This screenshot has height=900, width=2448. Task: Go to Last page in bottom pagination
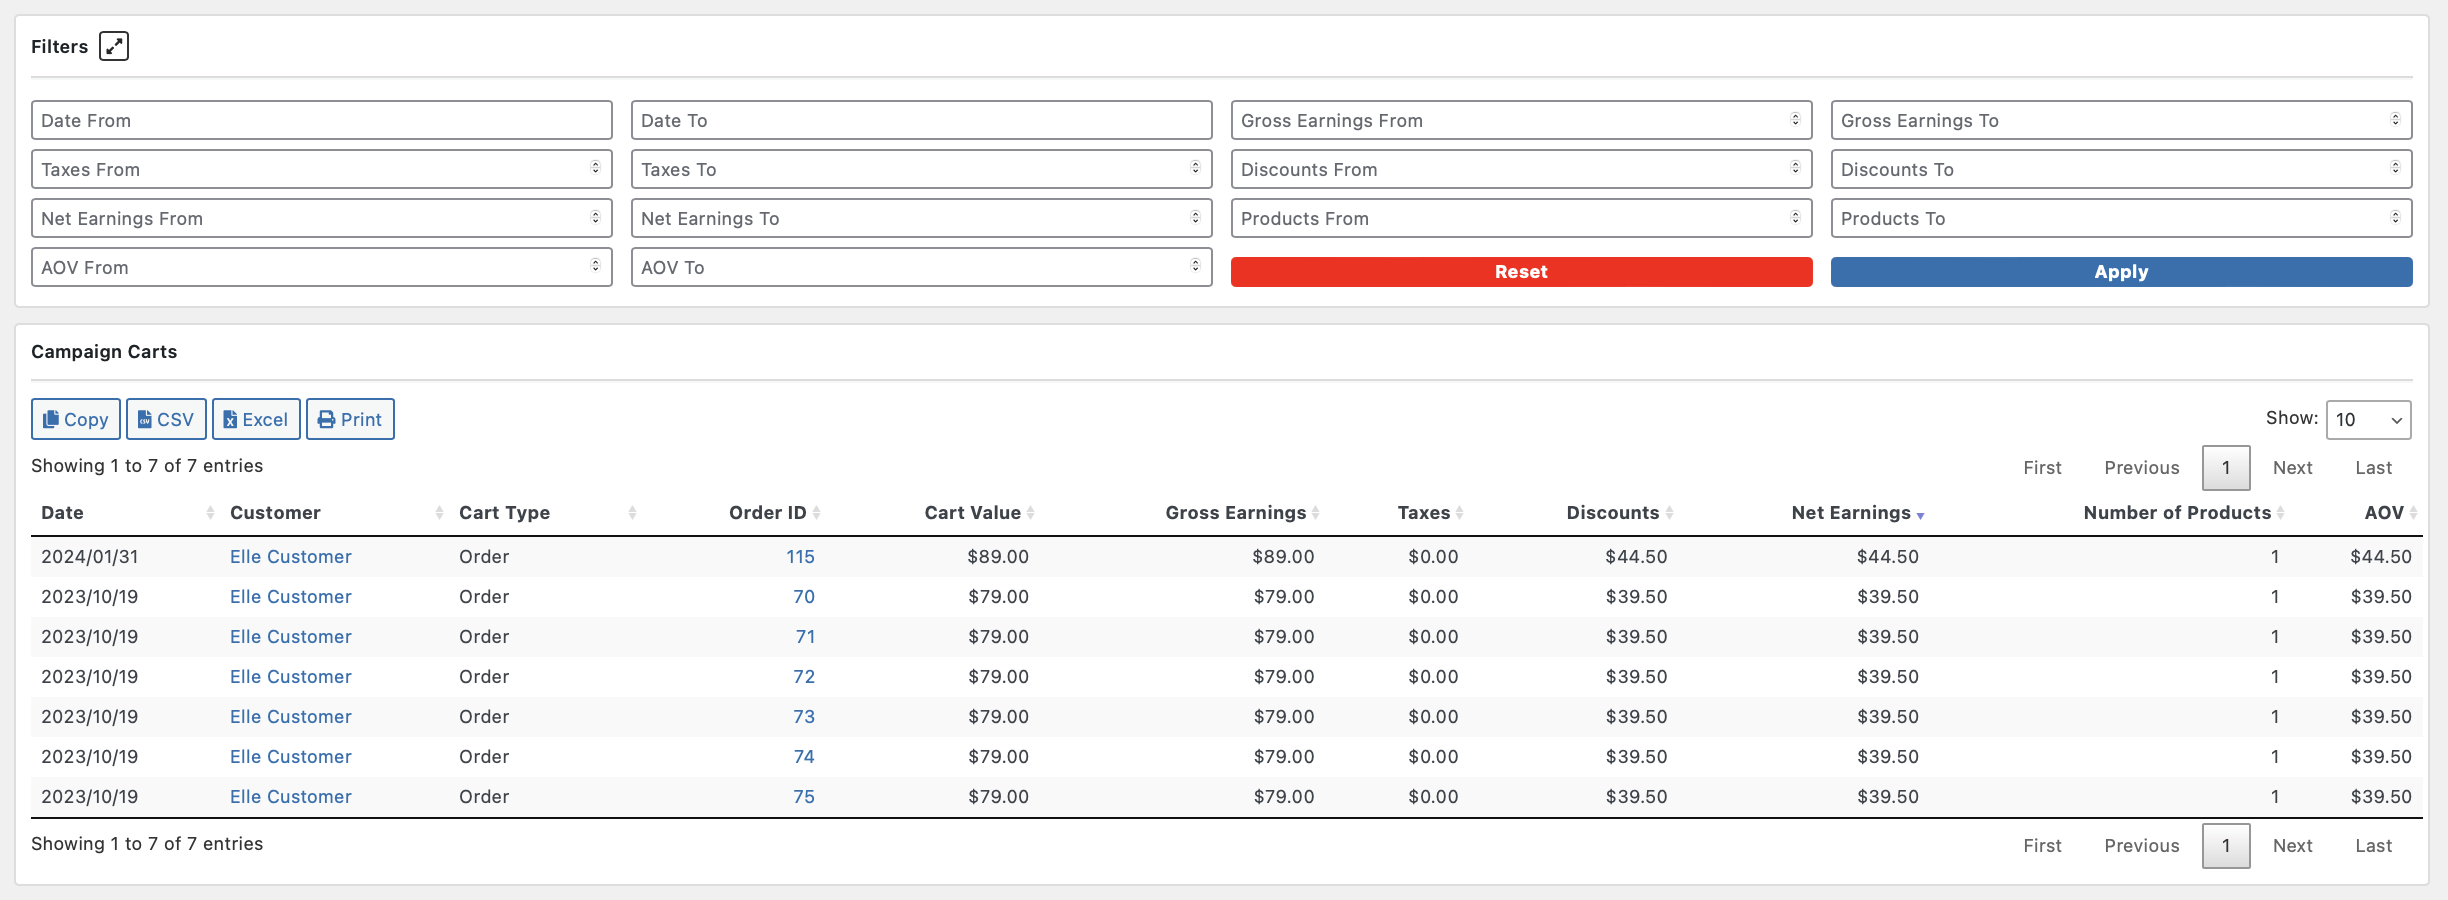(2373, 846)
